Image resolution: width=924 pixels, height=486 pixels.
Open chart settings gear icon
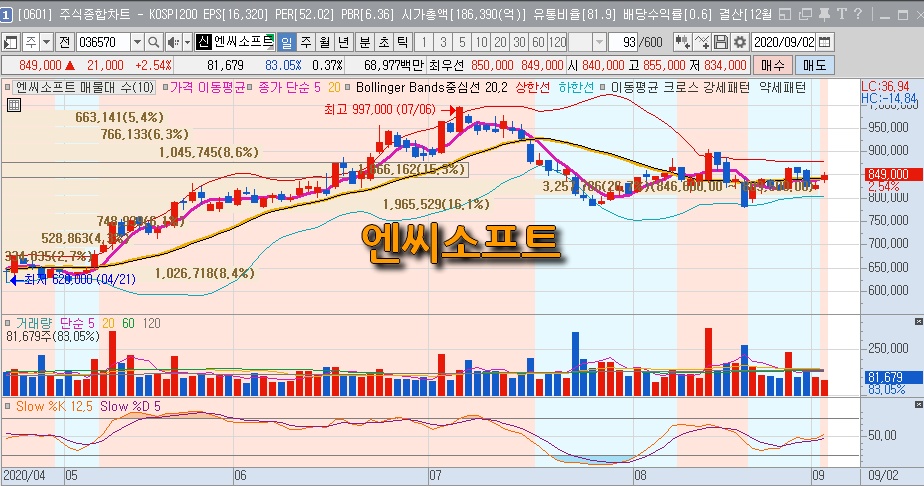tap(740, 42)
